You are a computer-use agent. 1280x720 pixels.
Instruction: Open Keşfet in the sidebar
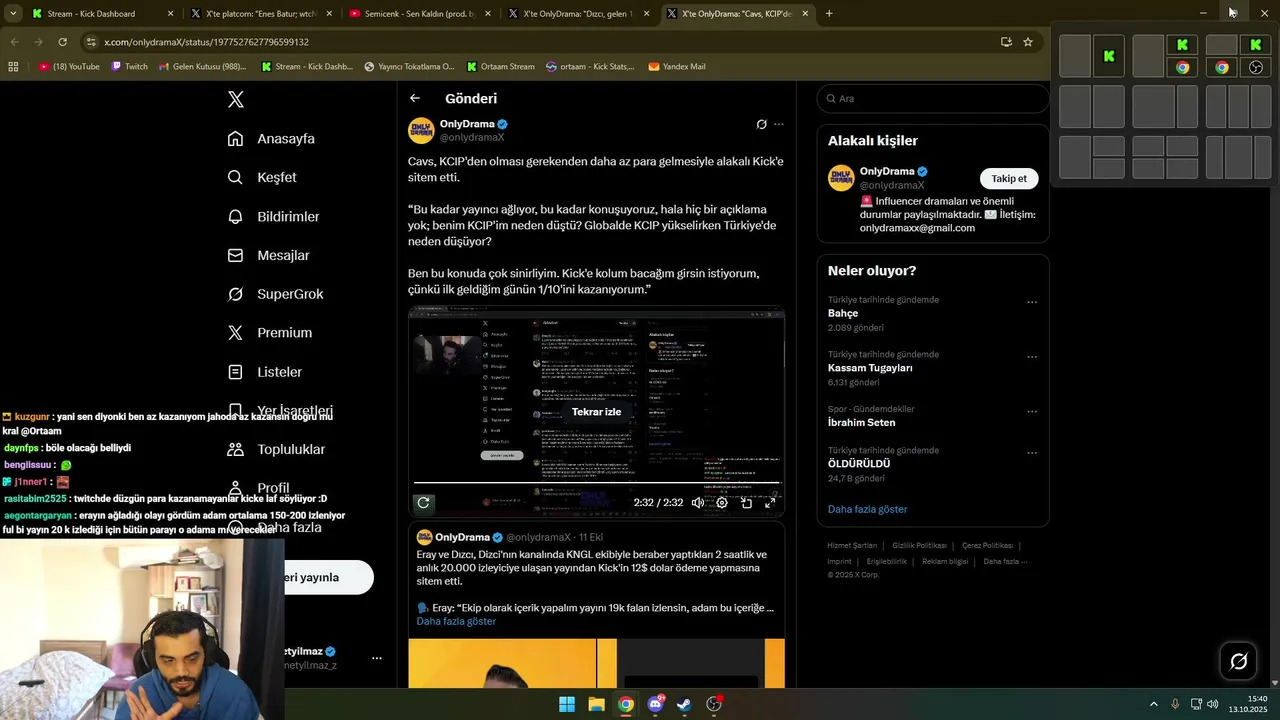[x=262, y=177]
